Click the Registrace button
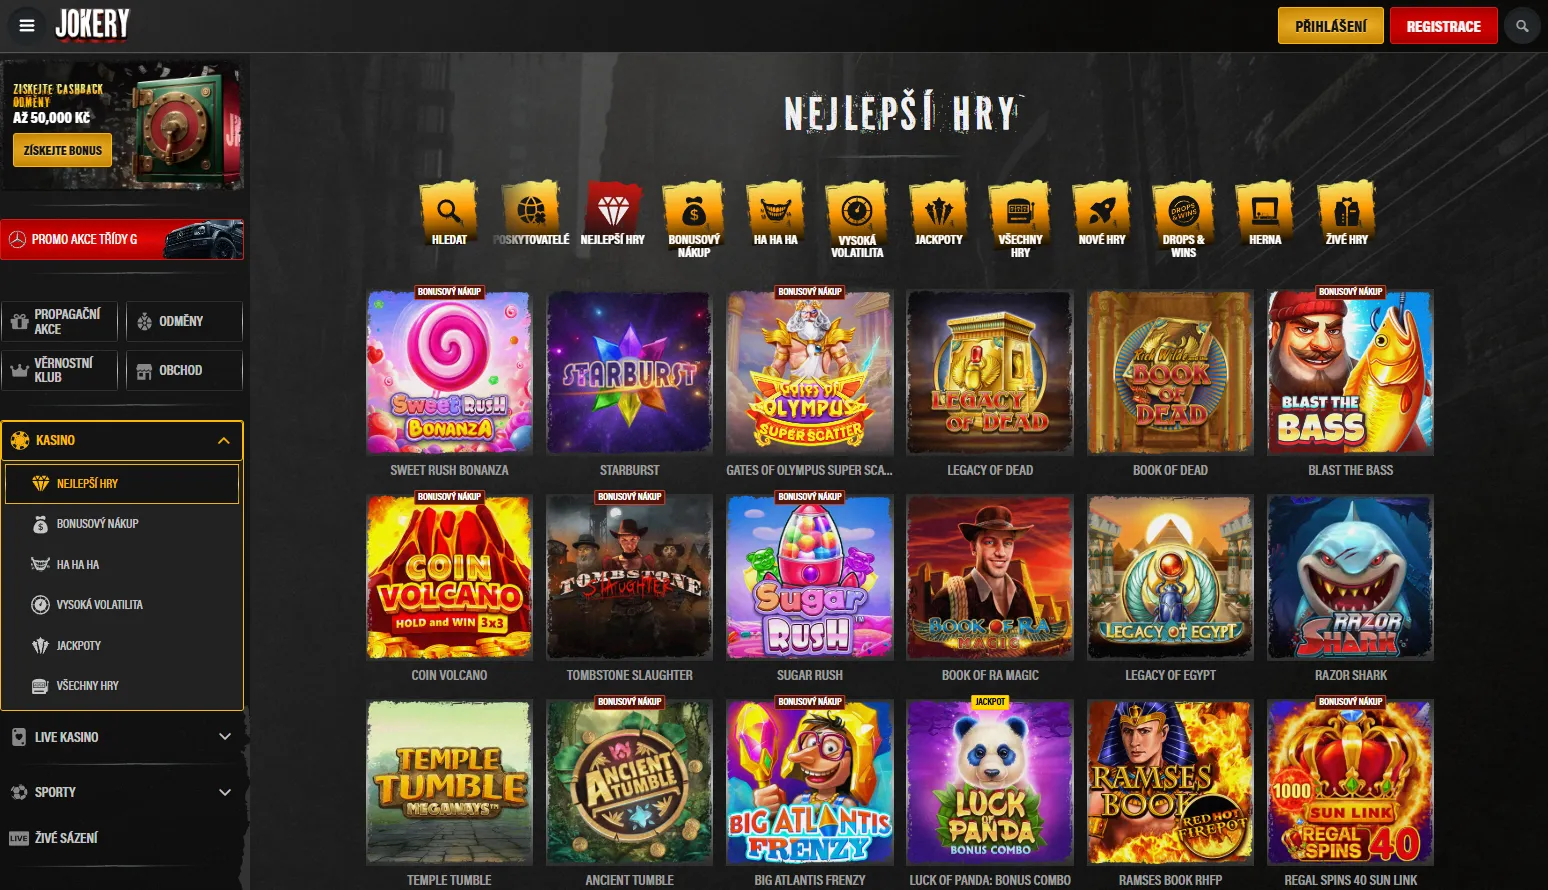The width and height of the screenshot is (1548, 890). [1443, 26]
